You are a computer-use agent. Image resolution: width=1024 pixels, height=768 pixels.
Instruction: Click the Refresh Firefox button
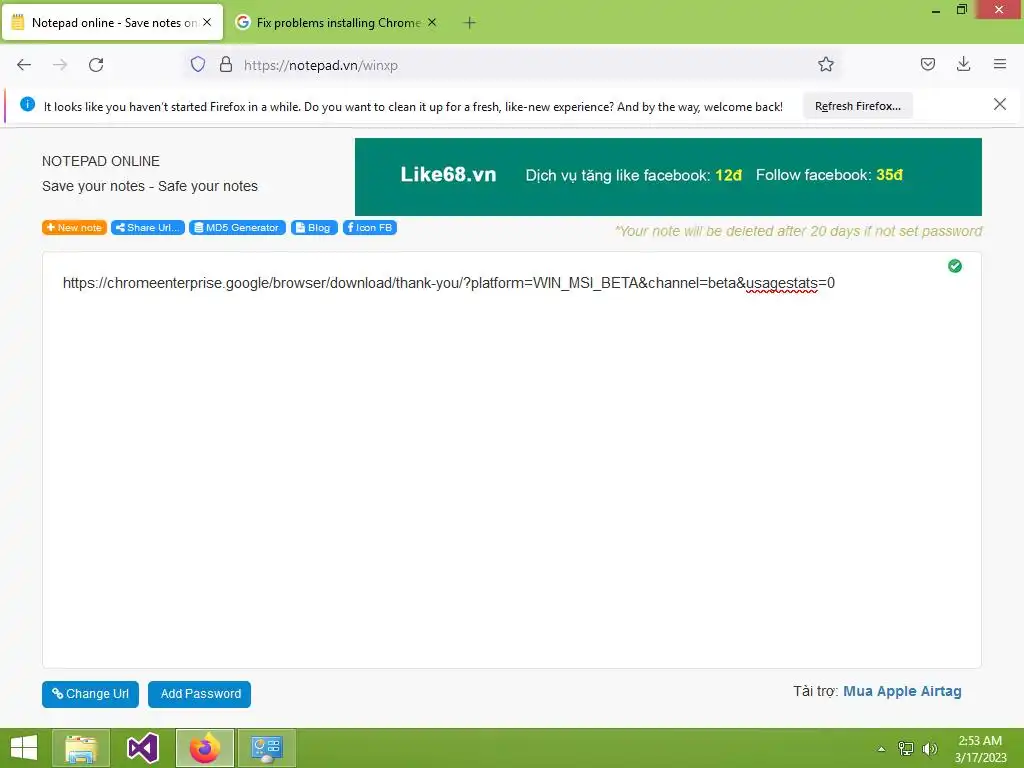click(x=857, y=106)
